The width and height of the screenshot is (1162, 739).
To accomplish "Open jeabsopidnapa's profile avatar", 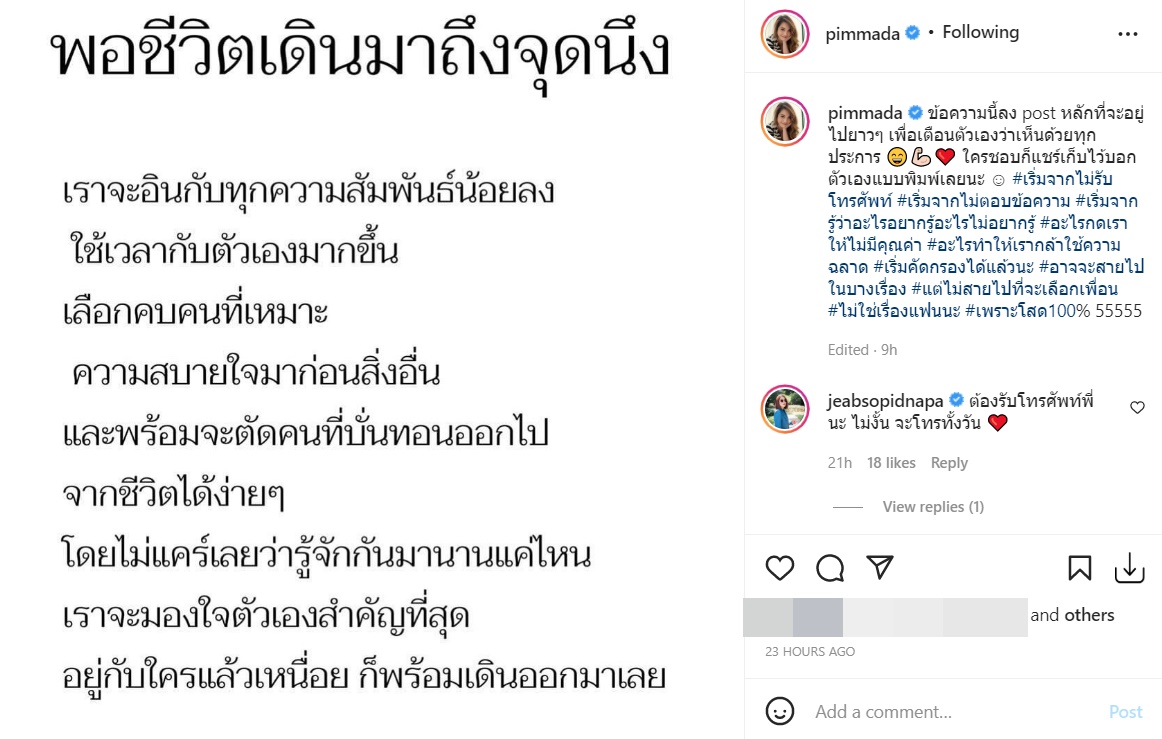I will [785, 409].
